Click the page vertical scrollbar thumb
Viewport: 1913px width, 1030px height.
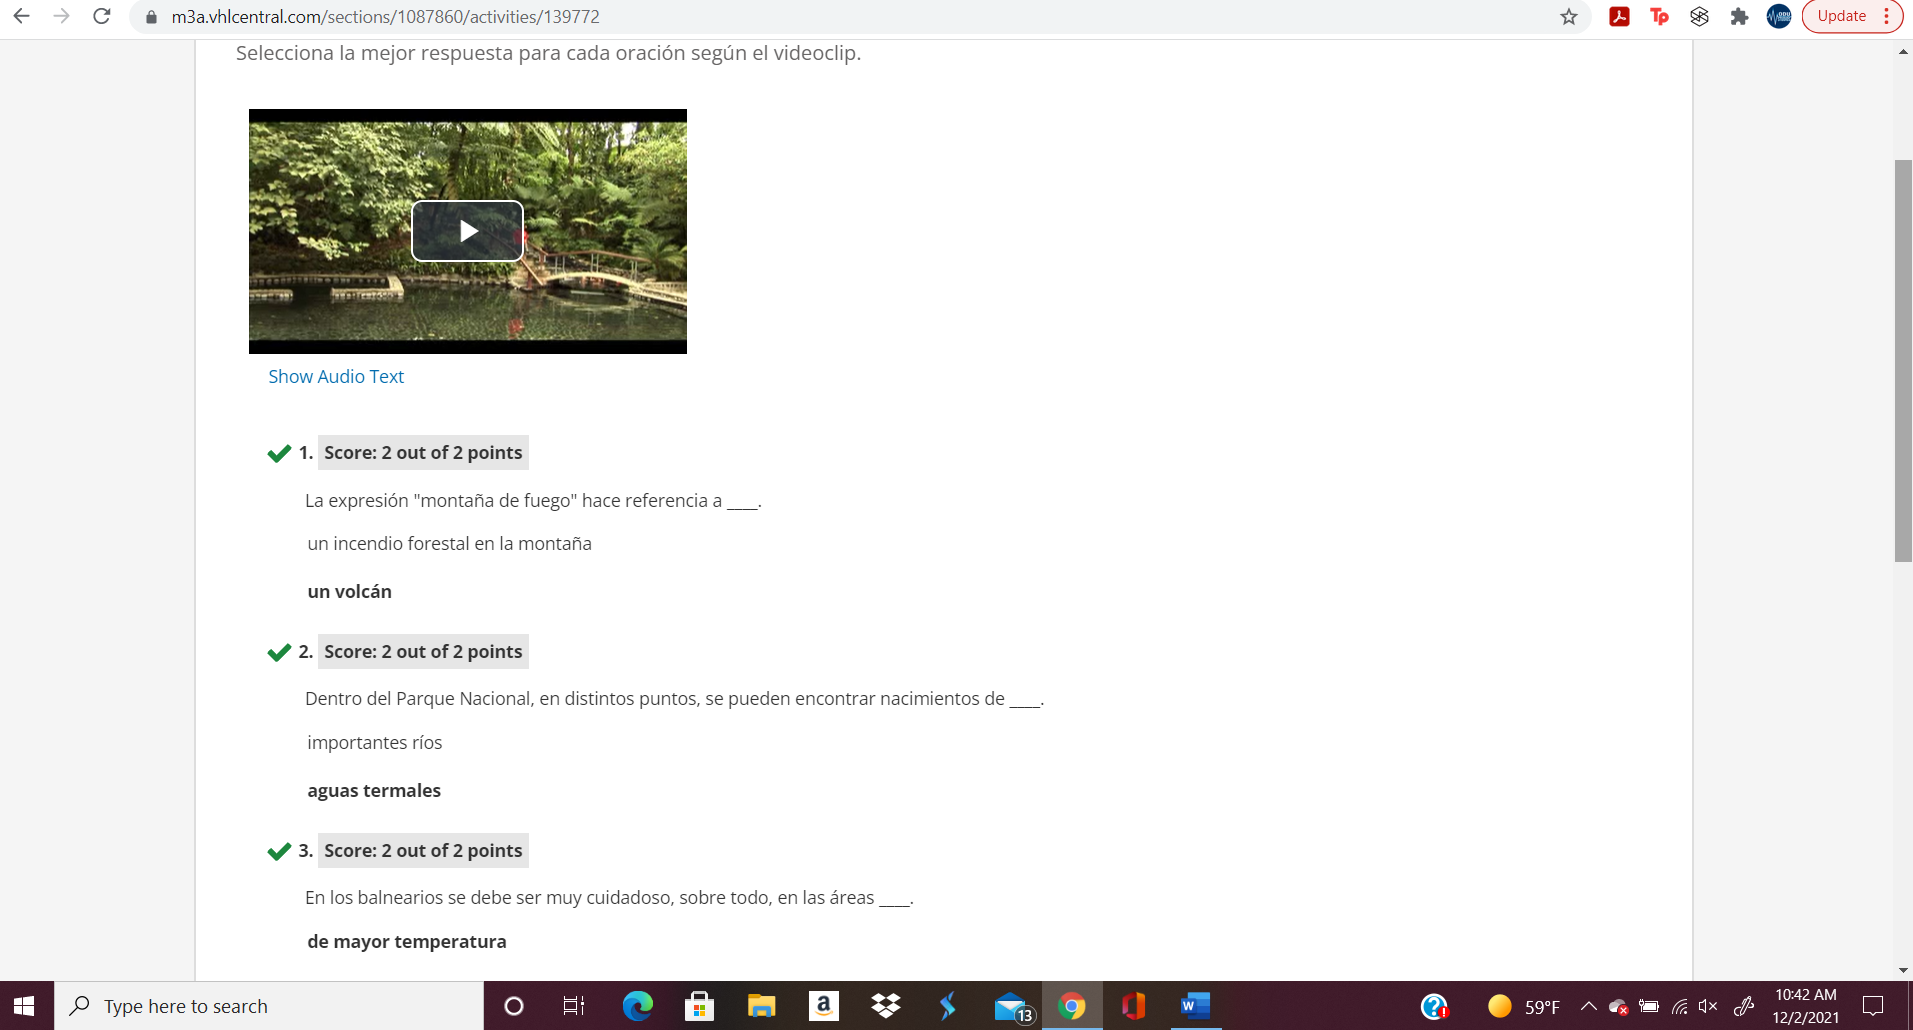pos(1903,360)
